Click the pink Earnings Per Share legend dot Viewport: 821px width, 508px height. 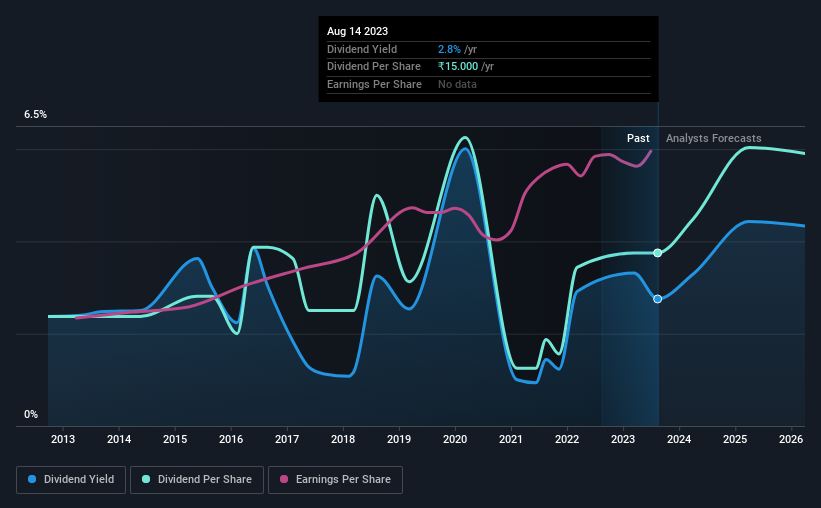tap(284, 479)
